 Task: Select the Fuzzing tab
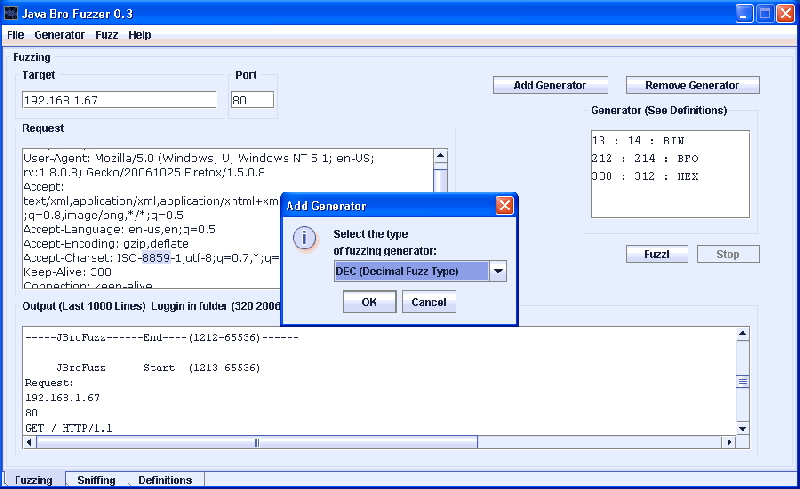[34, 480]
